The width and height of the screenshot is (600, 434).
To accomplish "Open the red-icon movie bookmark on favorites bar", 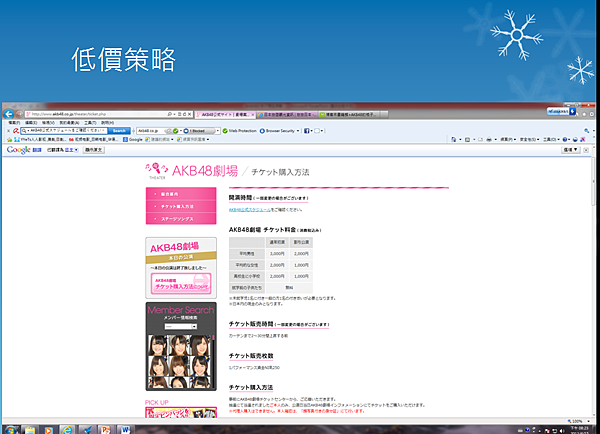I will pyautogui.click(x=94, y=139).
